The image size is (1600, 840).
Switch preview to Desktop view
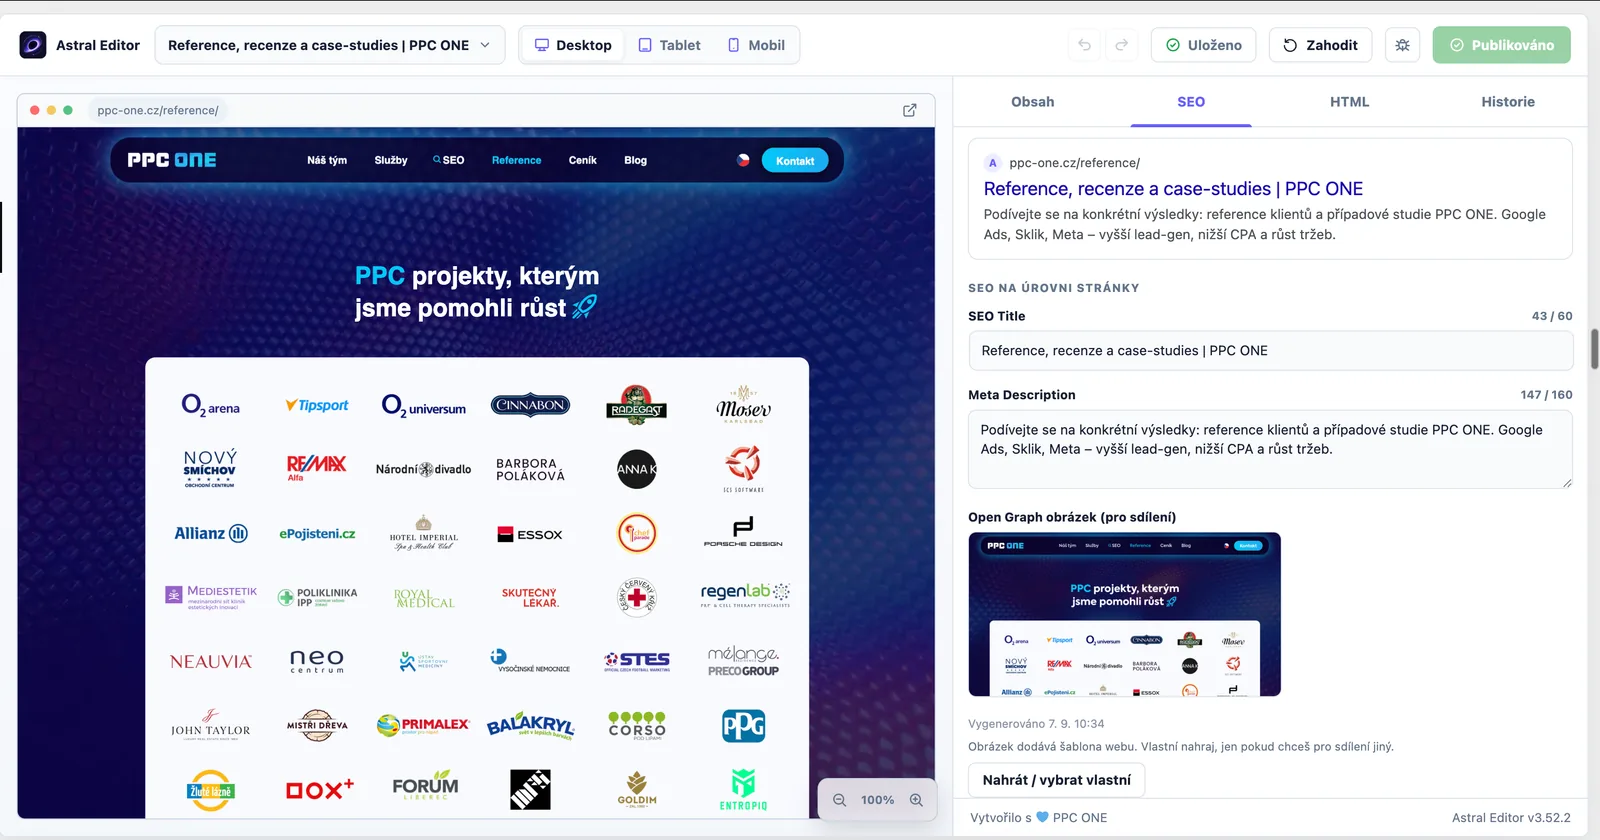573,45
